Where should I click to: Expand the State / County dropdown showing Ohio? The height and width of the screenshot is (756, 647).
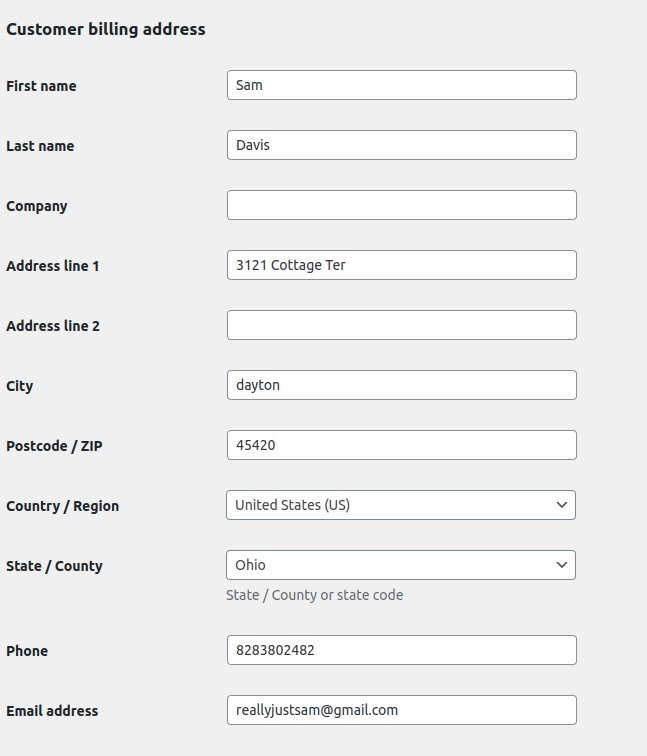(401, 565)
